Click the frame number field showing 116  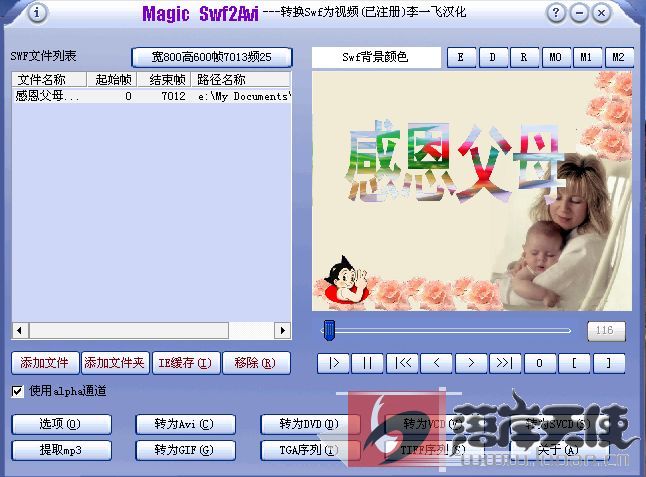point(606,331)
